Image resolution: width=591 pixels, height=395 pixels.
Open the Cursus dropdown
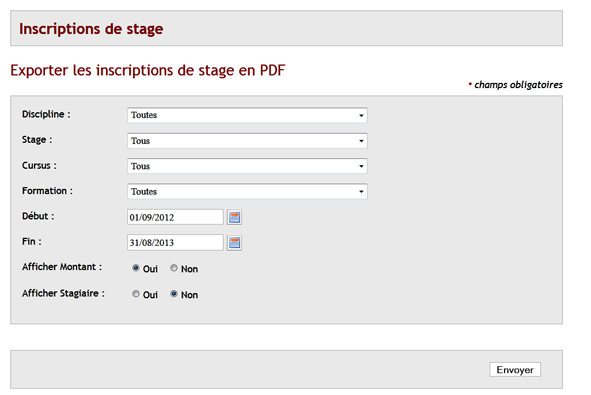click(247, 166)
